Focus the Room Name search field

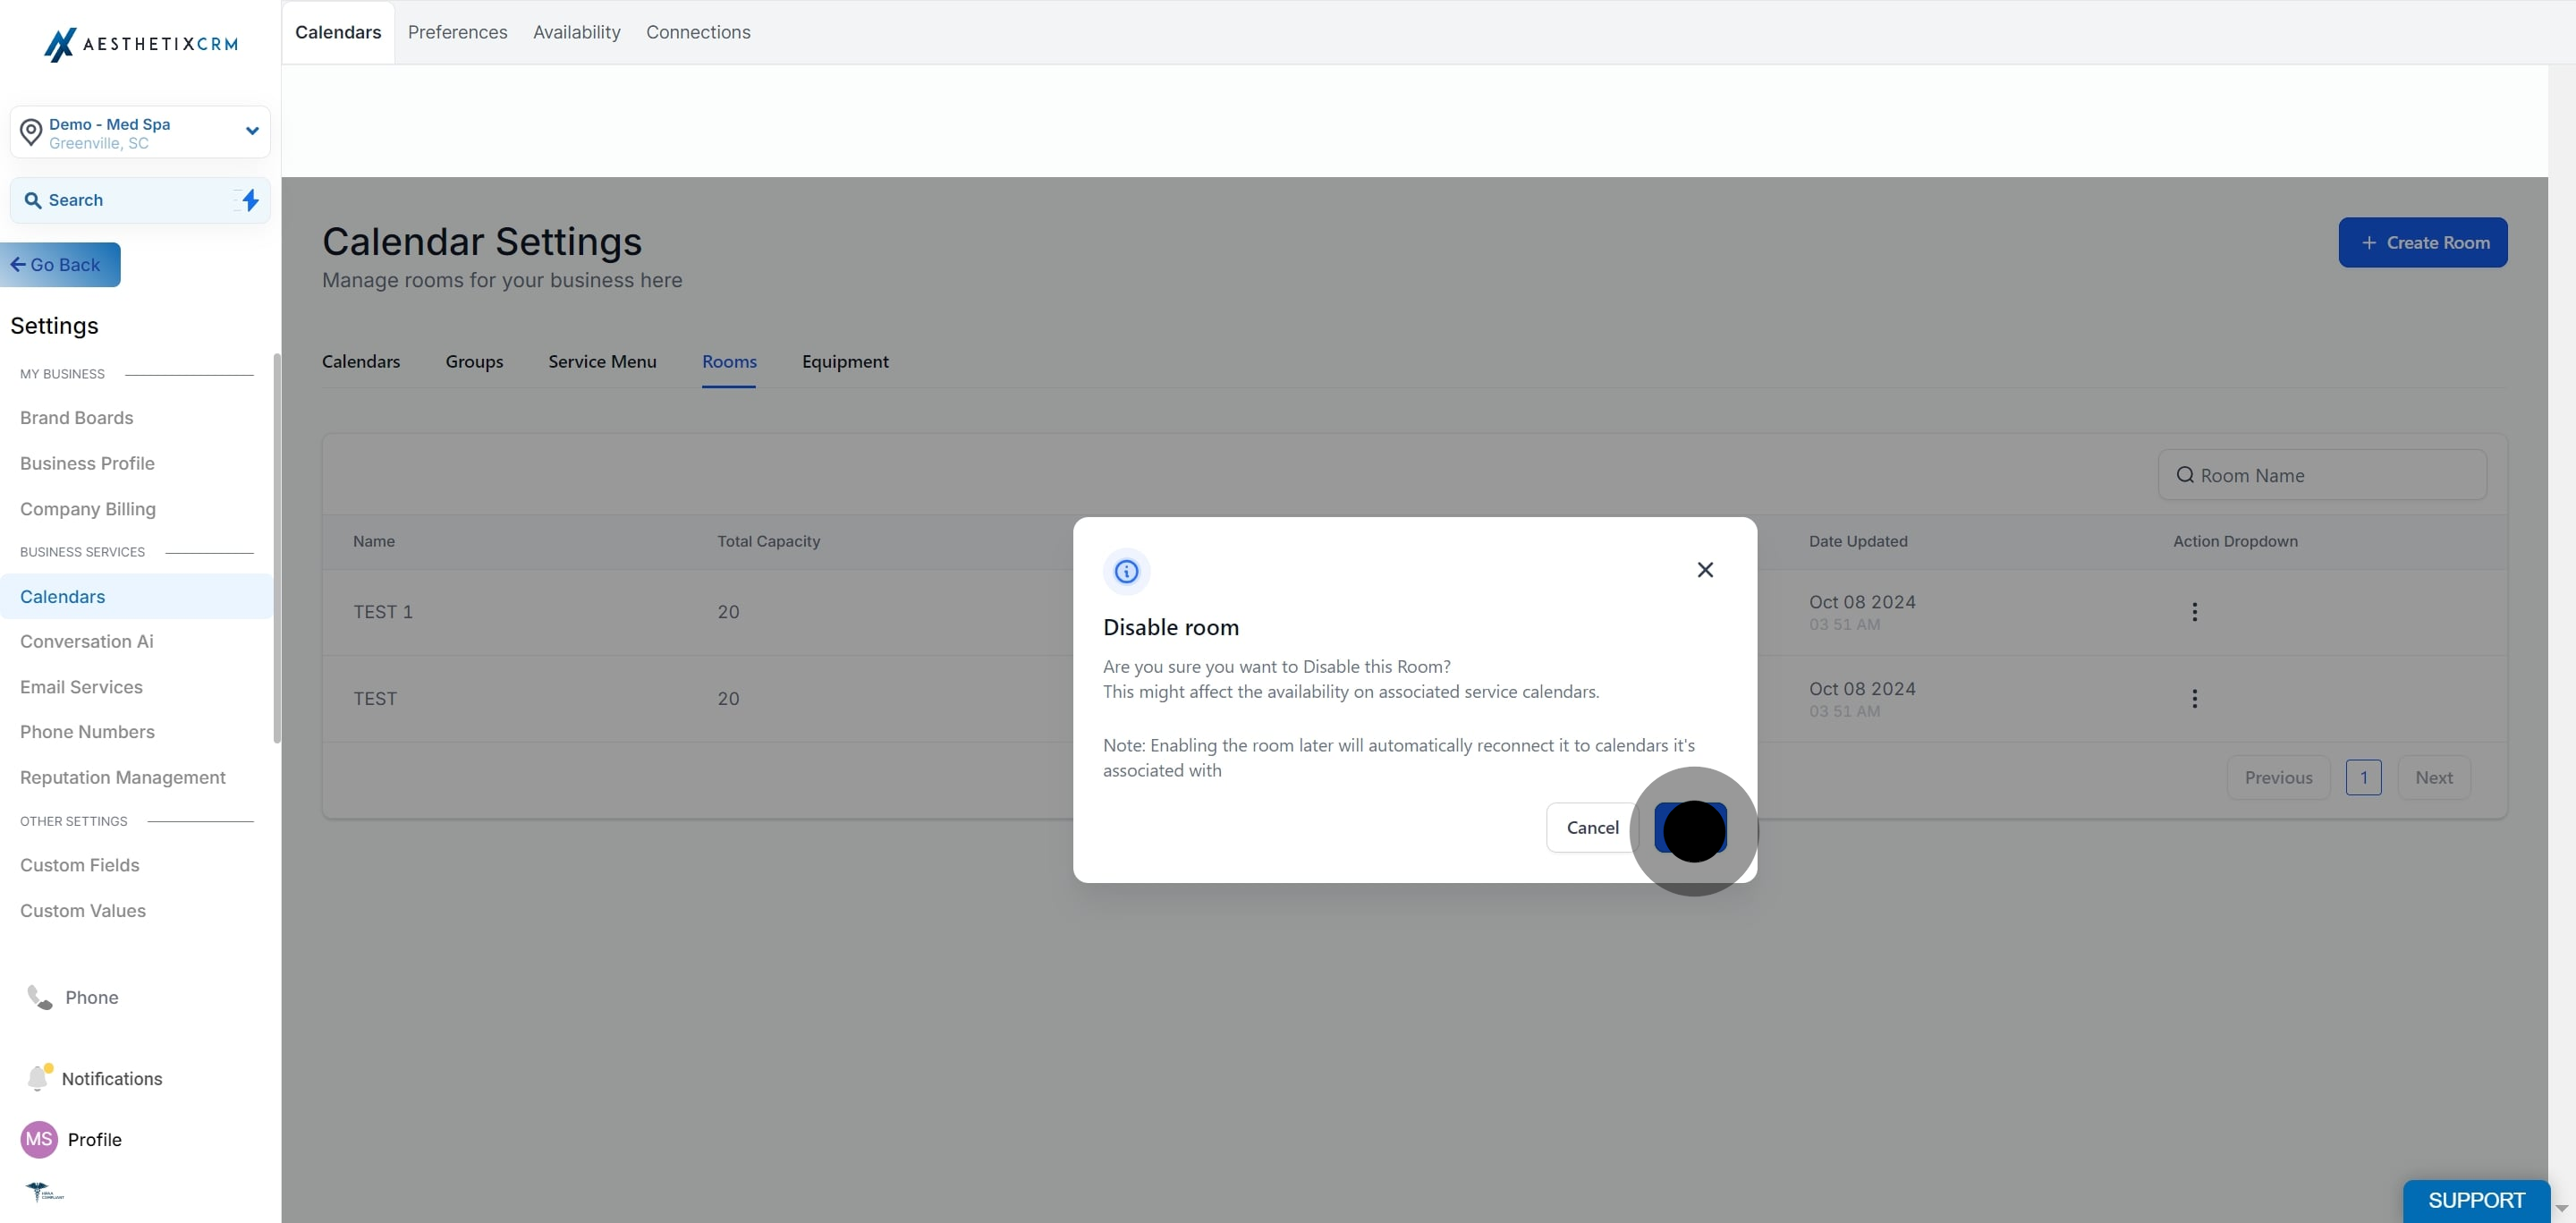2322,475
